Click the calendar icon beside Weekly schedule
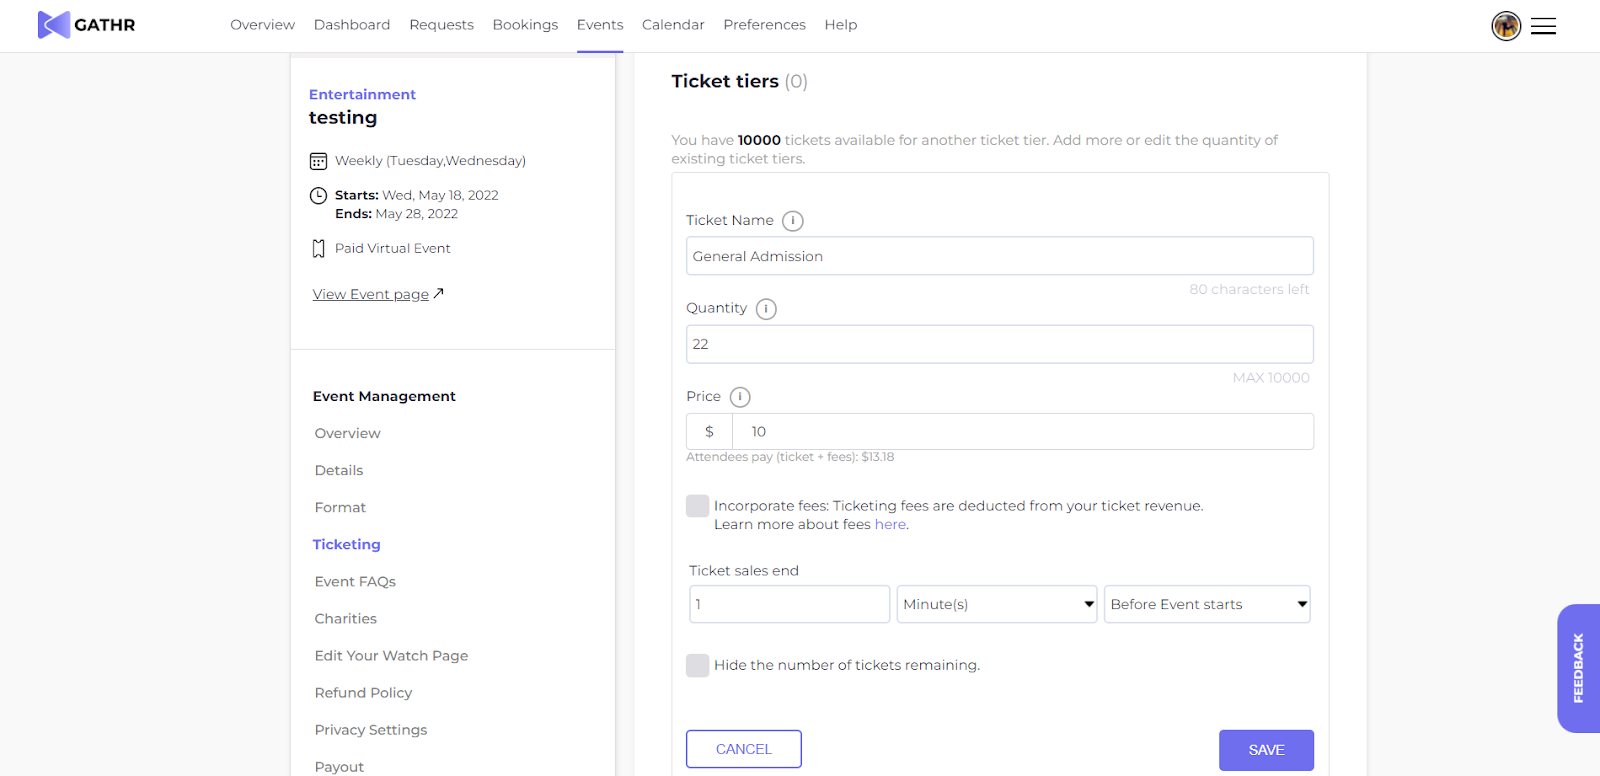The width and height of the screenshot is (1600, 776). [318, 161]
